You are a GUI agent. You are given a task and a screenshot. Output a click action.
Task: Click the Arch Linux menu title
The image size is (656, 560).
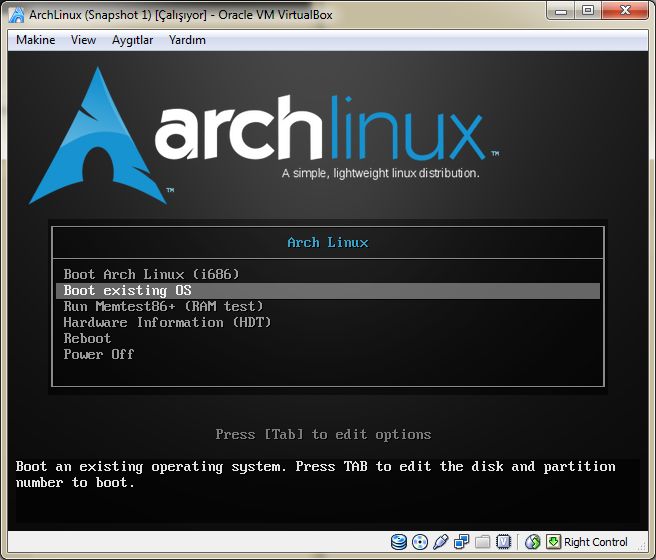(328, 243)
